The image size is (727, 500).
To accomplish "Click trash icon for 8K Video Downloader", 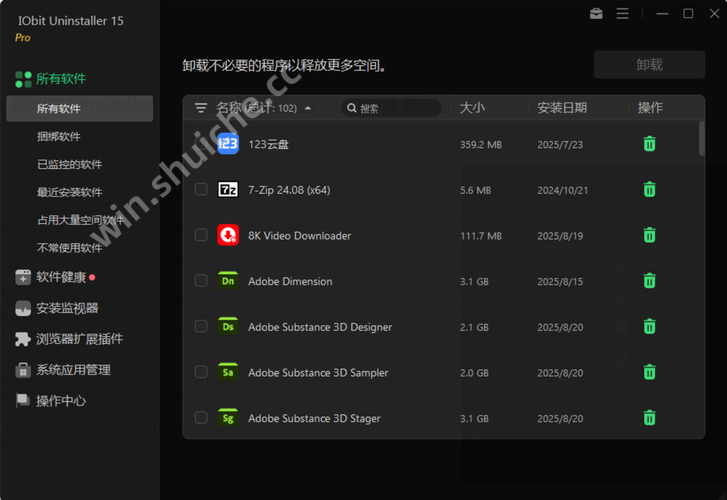I will pos(649,235).
